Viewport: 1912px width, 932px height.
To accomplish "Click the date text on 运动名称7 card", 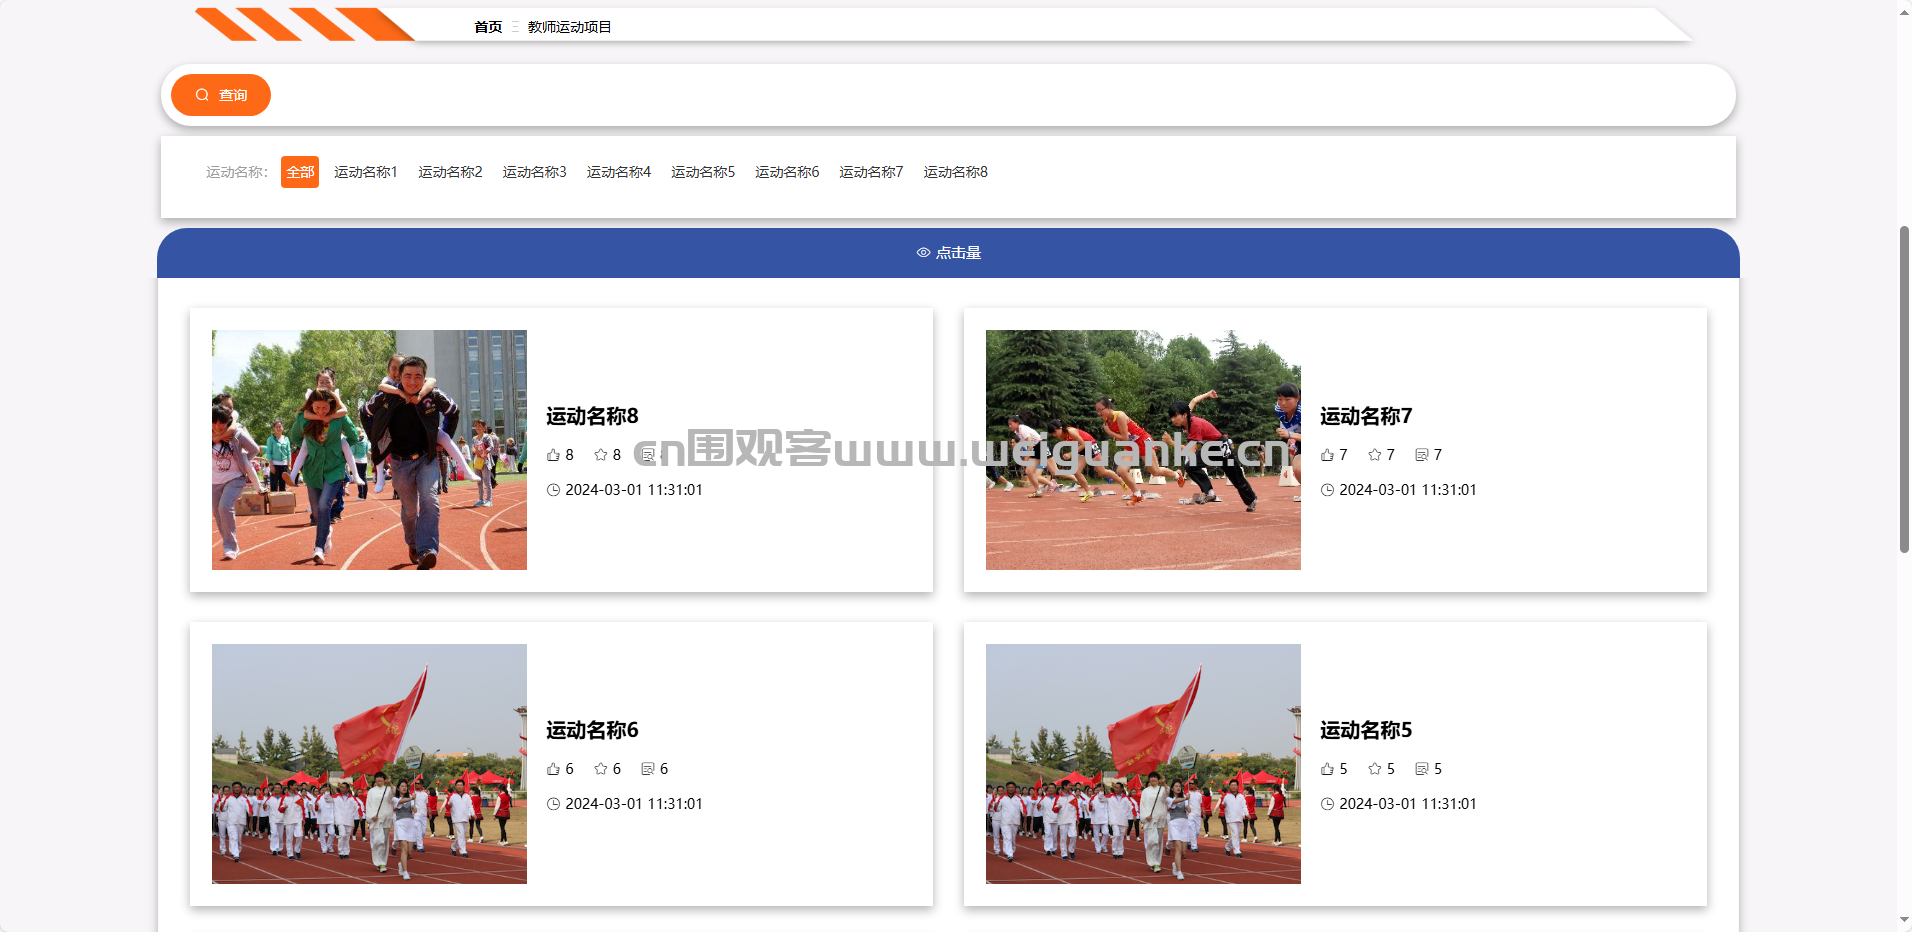I will [x=1408, y=490].
